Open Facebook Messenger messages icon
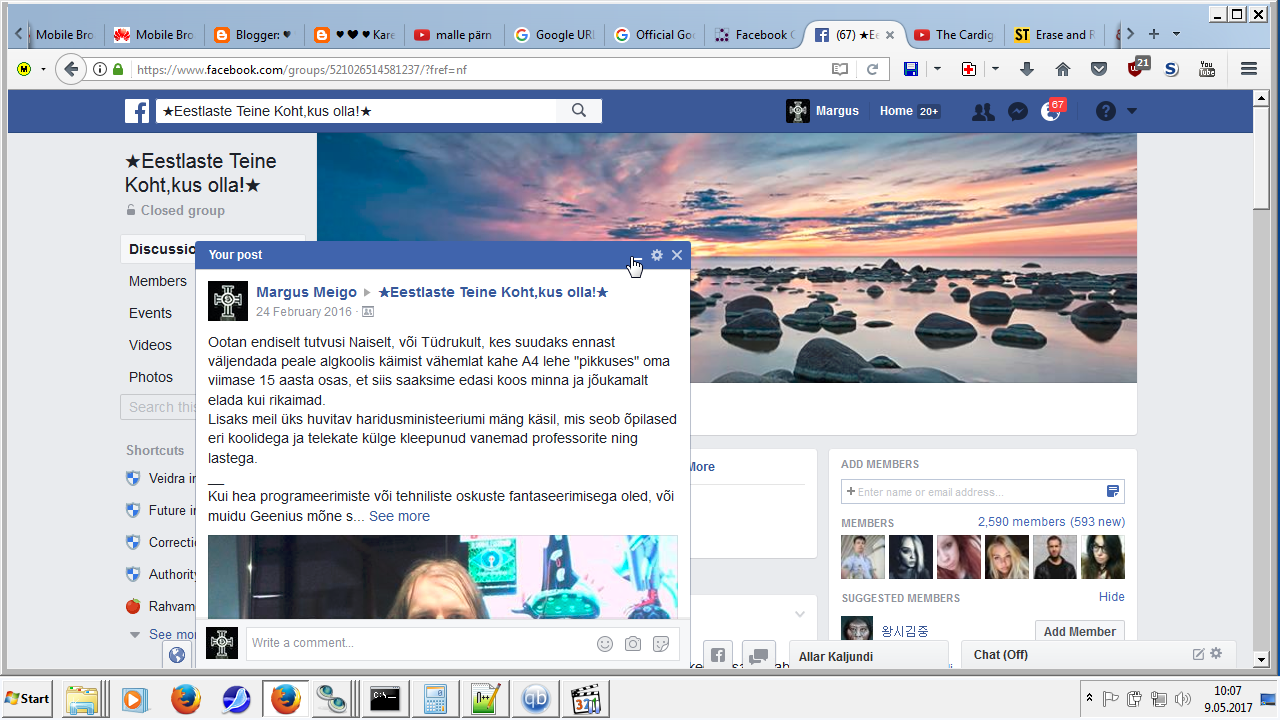The image size is (1280, 720). (x=1018, y=112)
